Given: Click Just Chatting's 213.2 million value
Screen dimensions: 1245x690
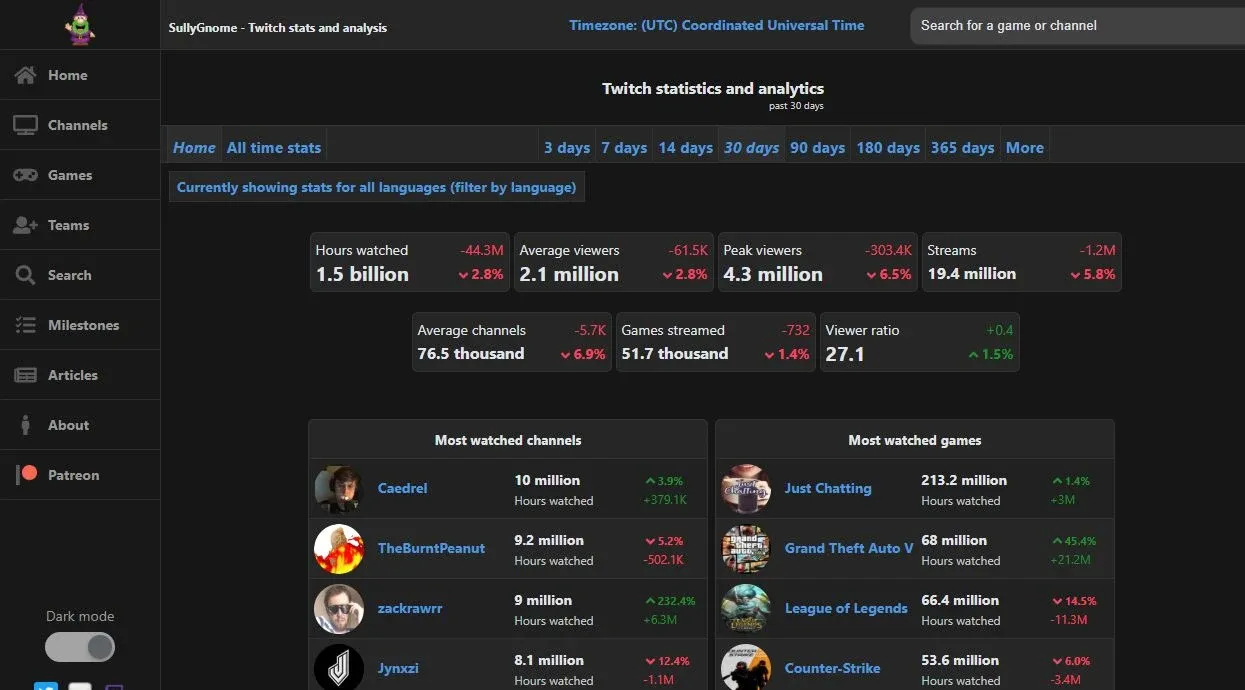Looking at the screenshot, I should point(964,480).
